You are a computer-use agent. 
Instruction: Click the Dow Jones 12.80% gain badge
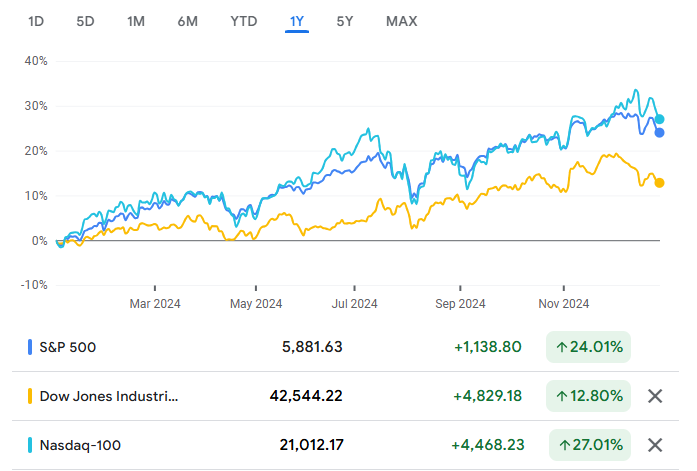click(588, 396)
